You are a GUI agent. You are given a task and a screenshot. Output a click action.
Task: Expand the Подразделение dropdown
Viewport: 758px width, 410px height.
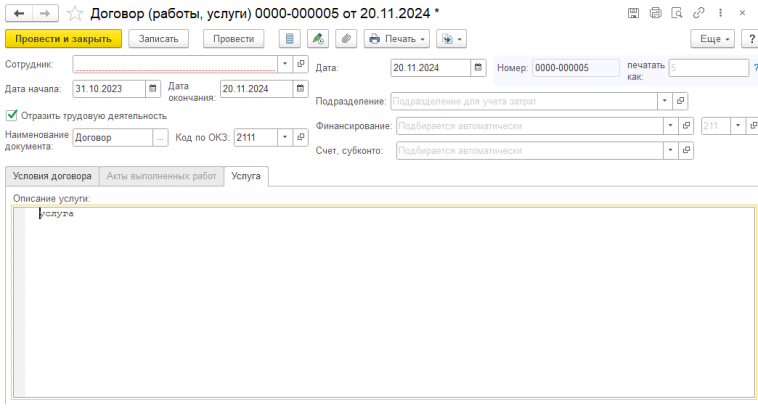tap(665, 101)
